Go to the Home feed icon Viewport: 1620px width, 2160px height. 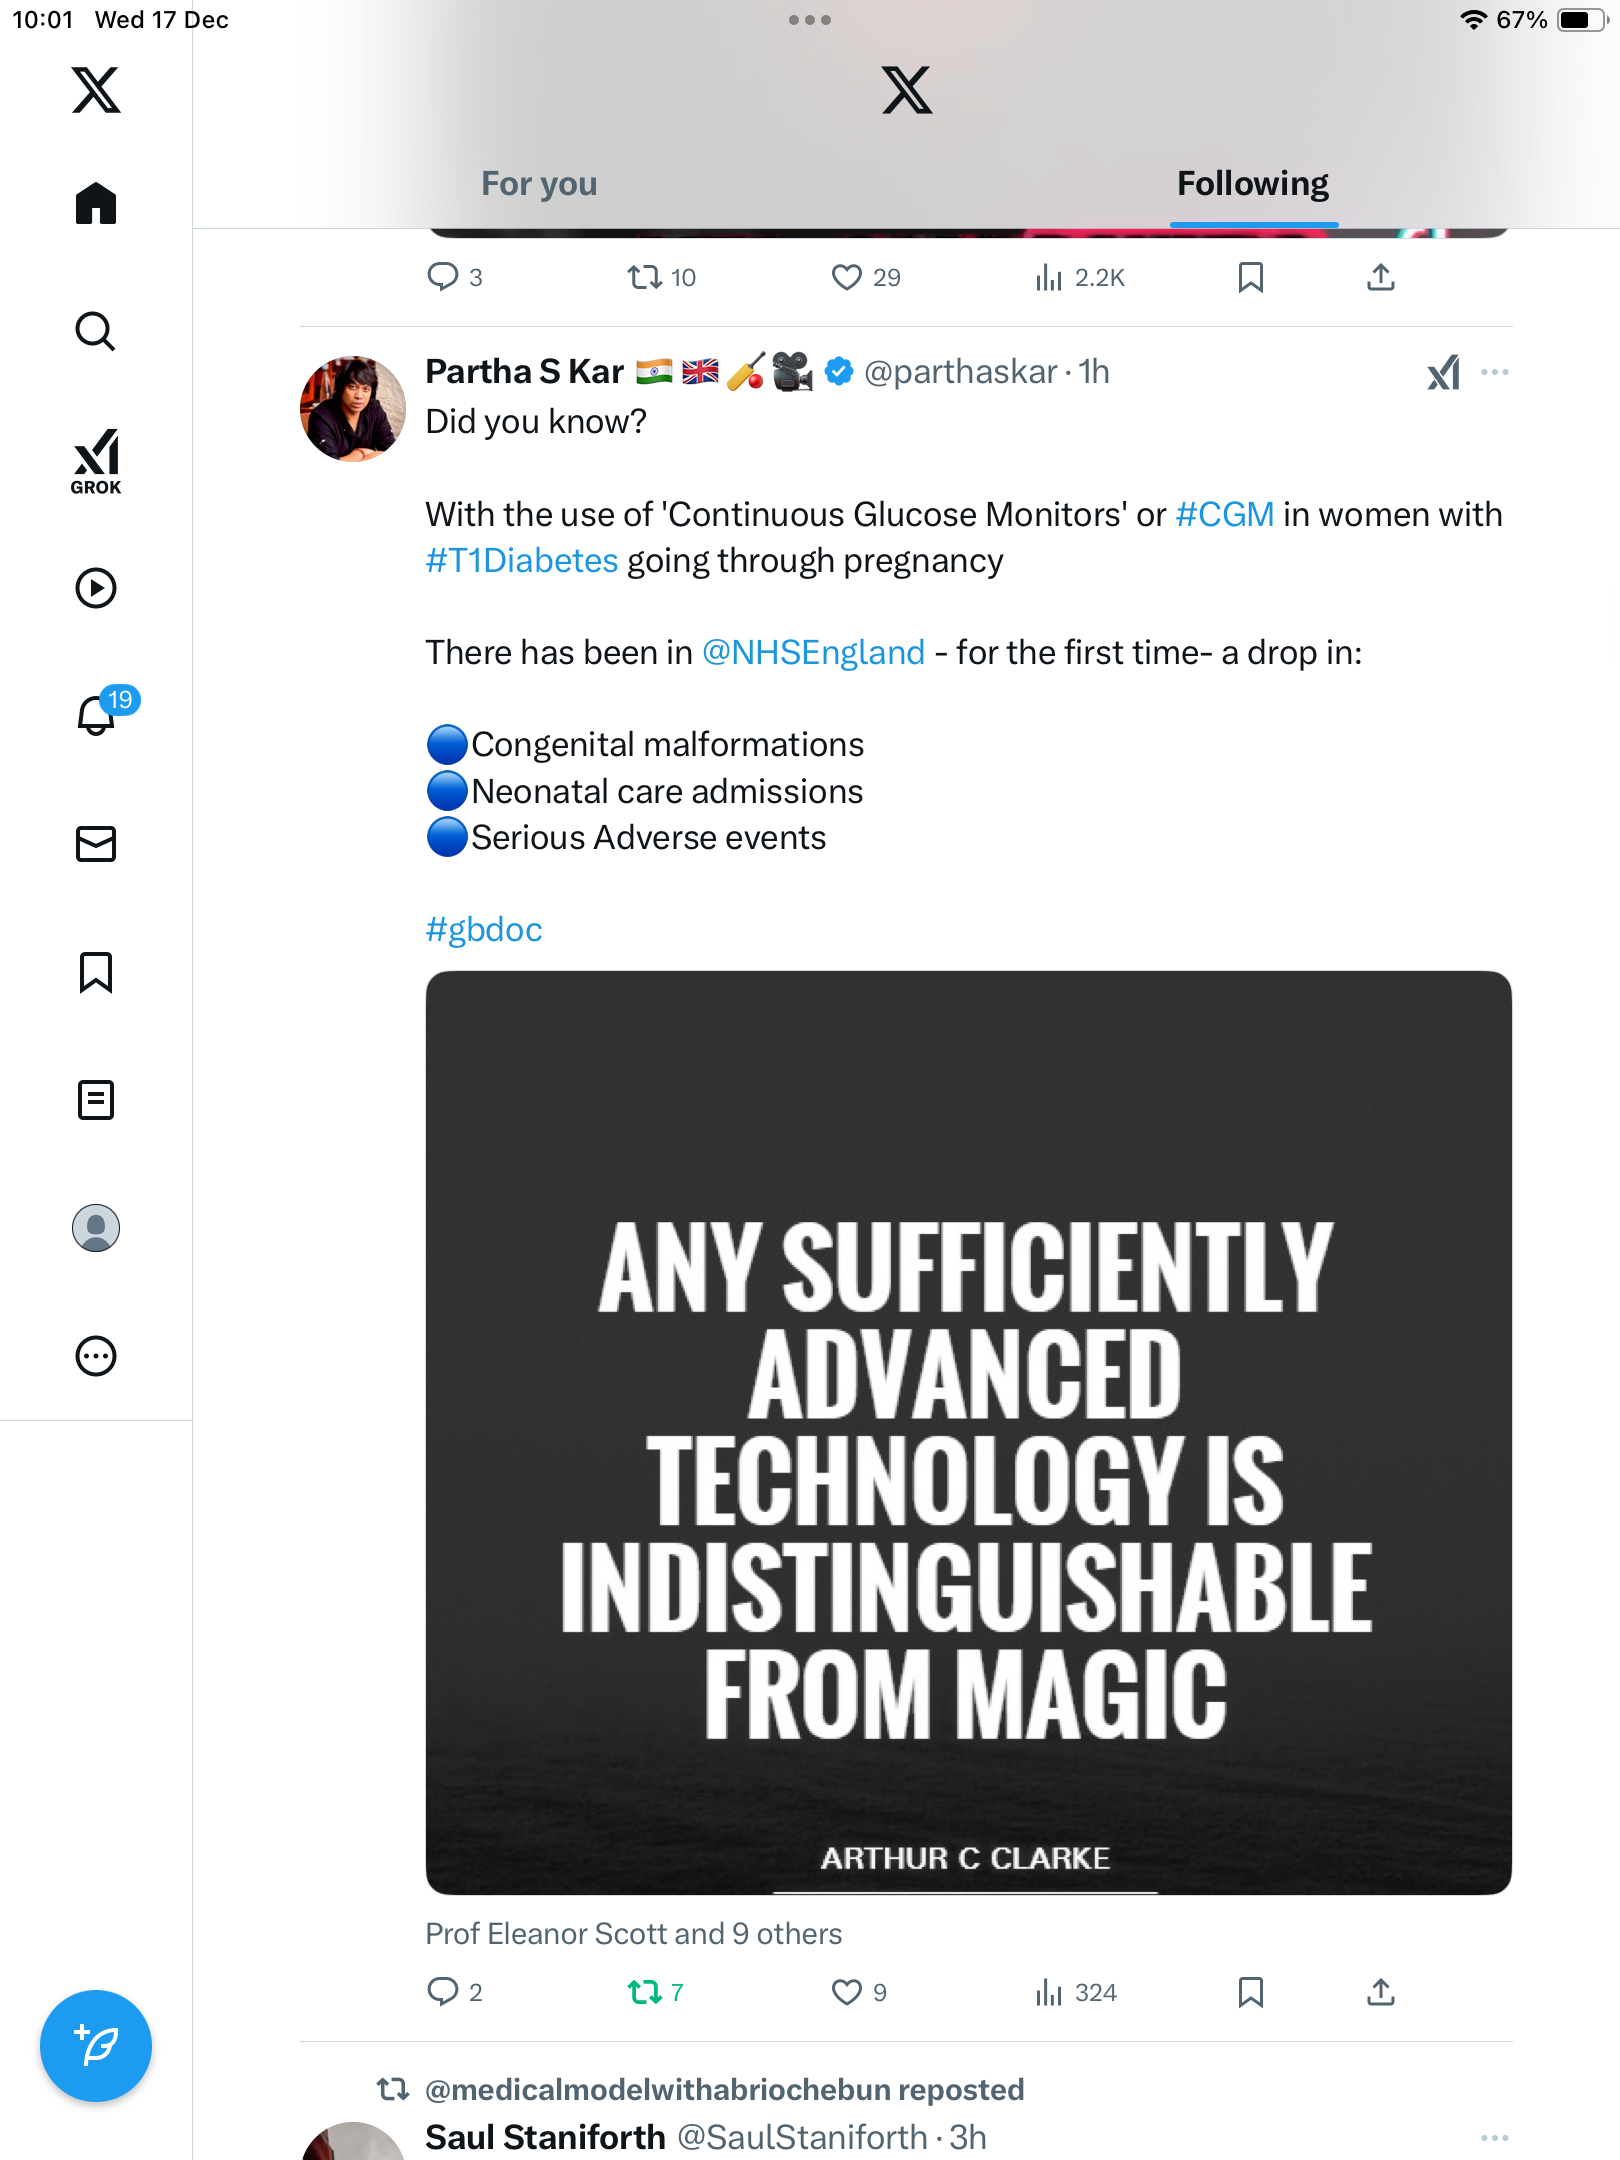[96, 204]
